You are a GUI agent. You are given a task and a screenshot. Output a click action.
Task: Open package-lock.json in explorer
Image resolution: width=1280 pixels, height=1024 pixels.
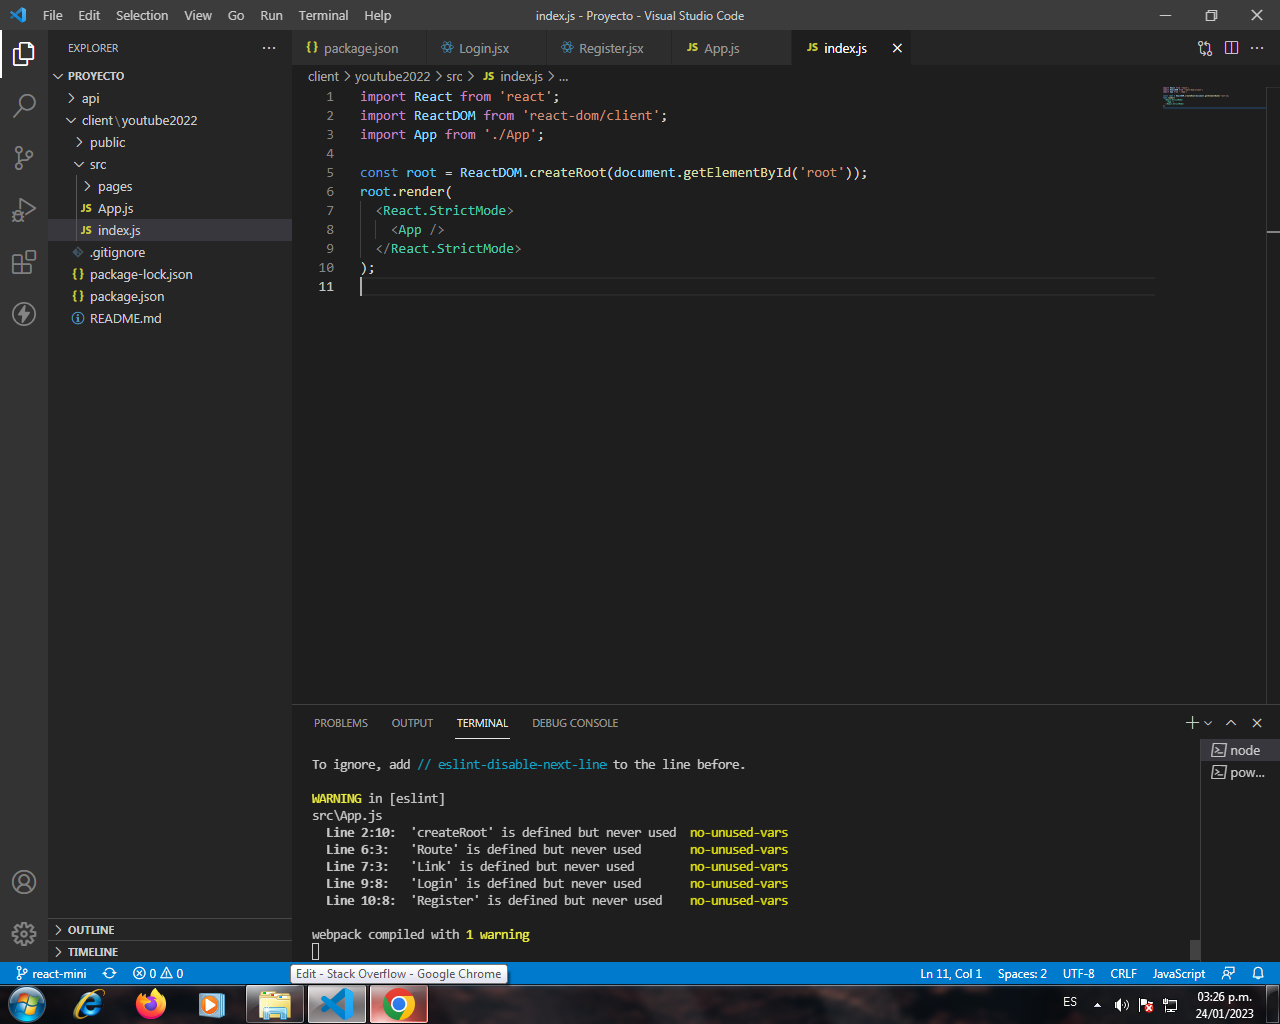pos(170,274)
